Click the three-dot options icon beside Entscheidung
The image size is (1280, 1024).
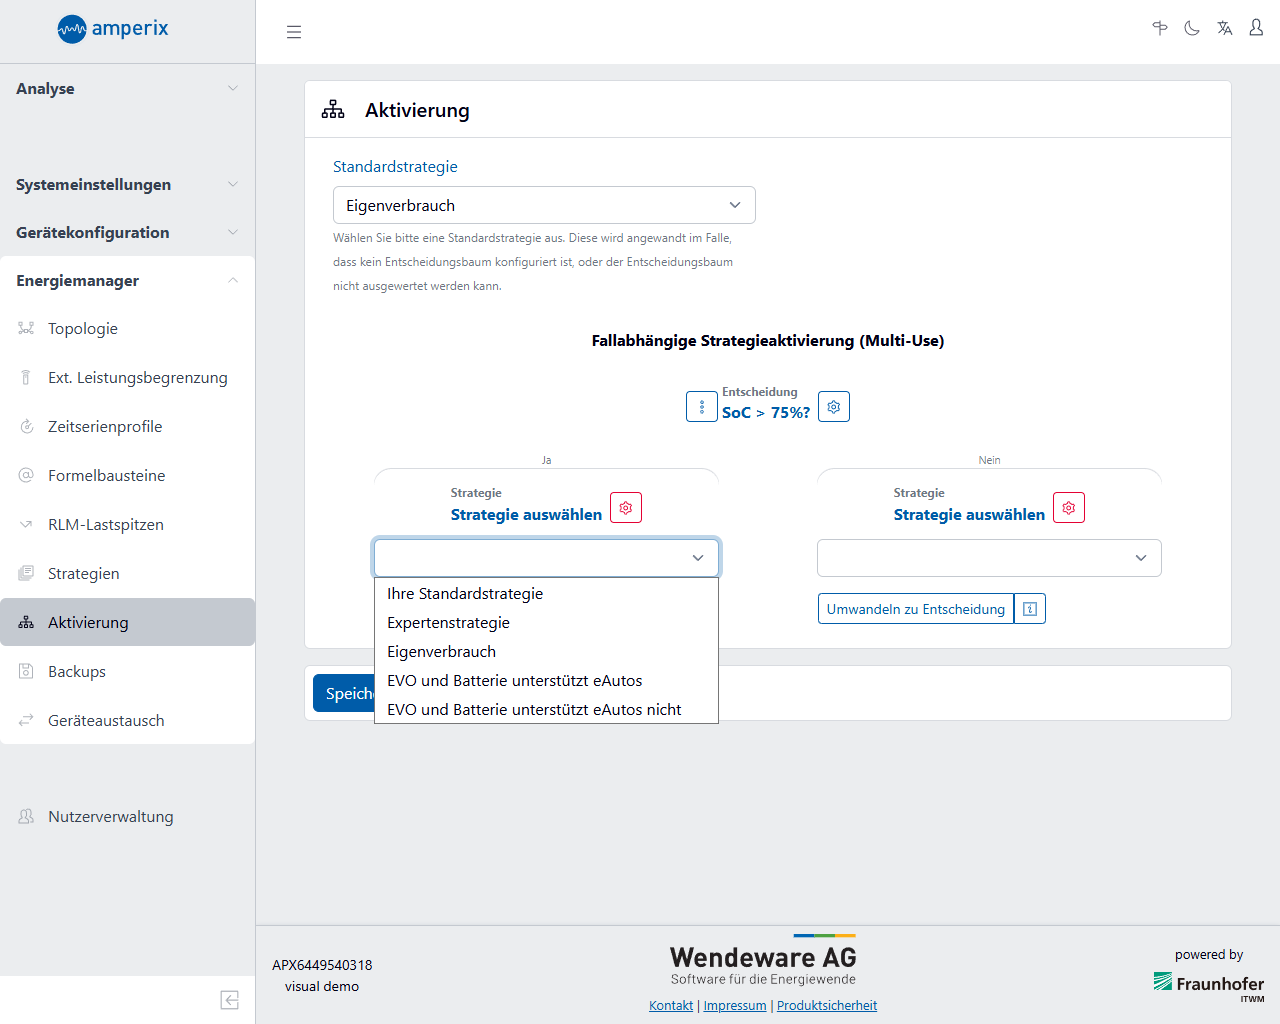pos(701,407)
